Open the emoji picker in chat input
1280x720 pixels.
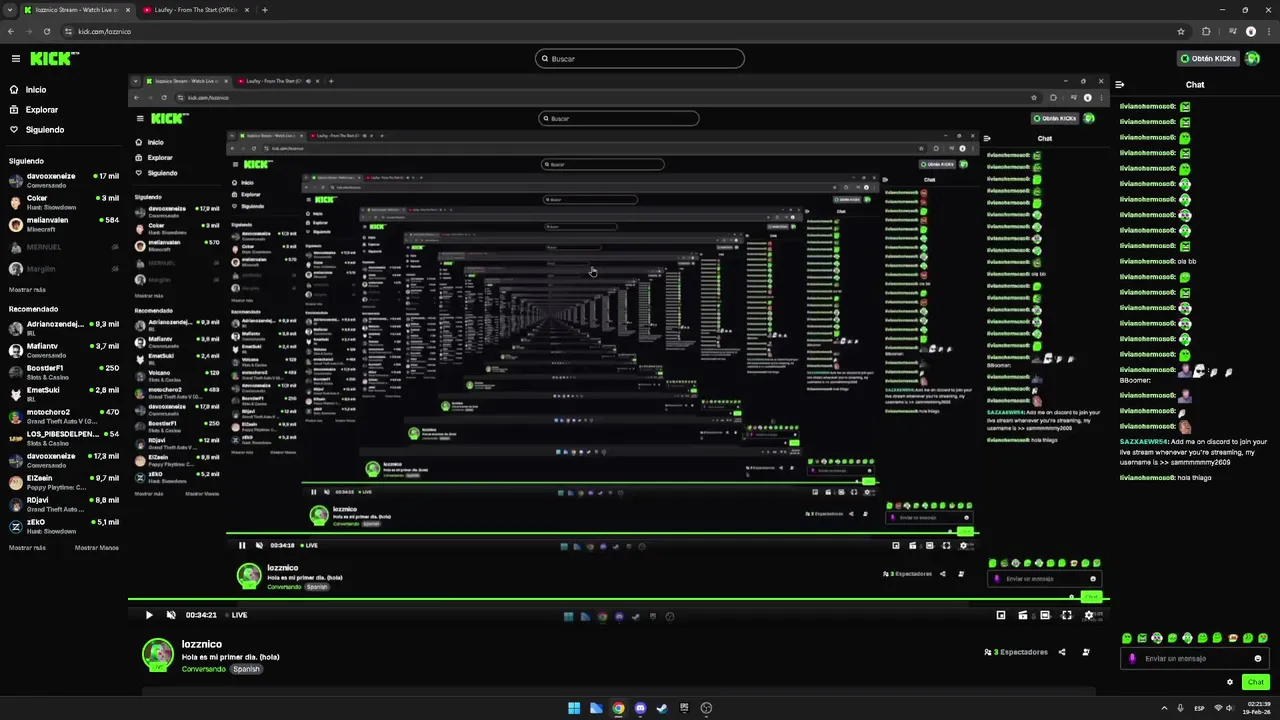click(1258, 658)
